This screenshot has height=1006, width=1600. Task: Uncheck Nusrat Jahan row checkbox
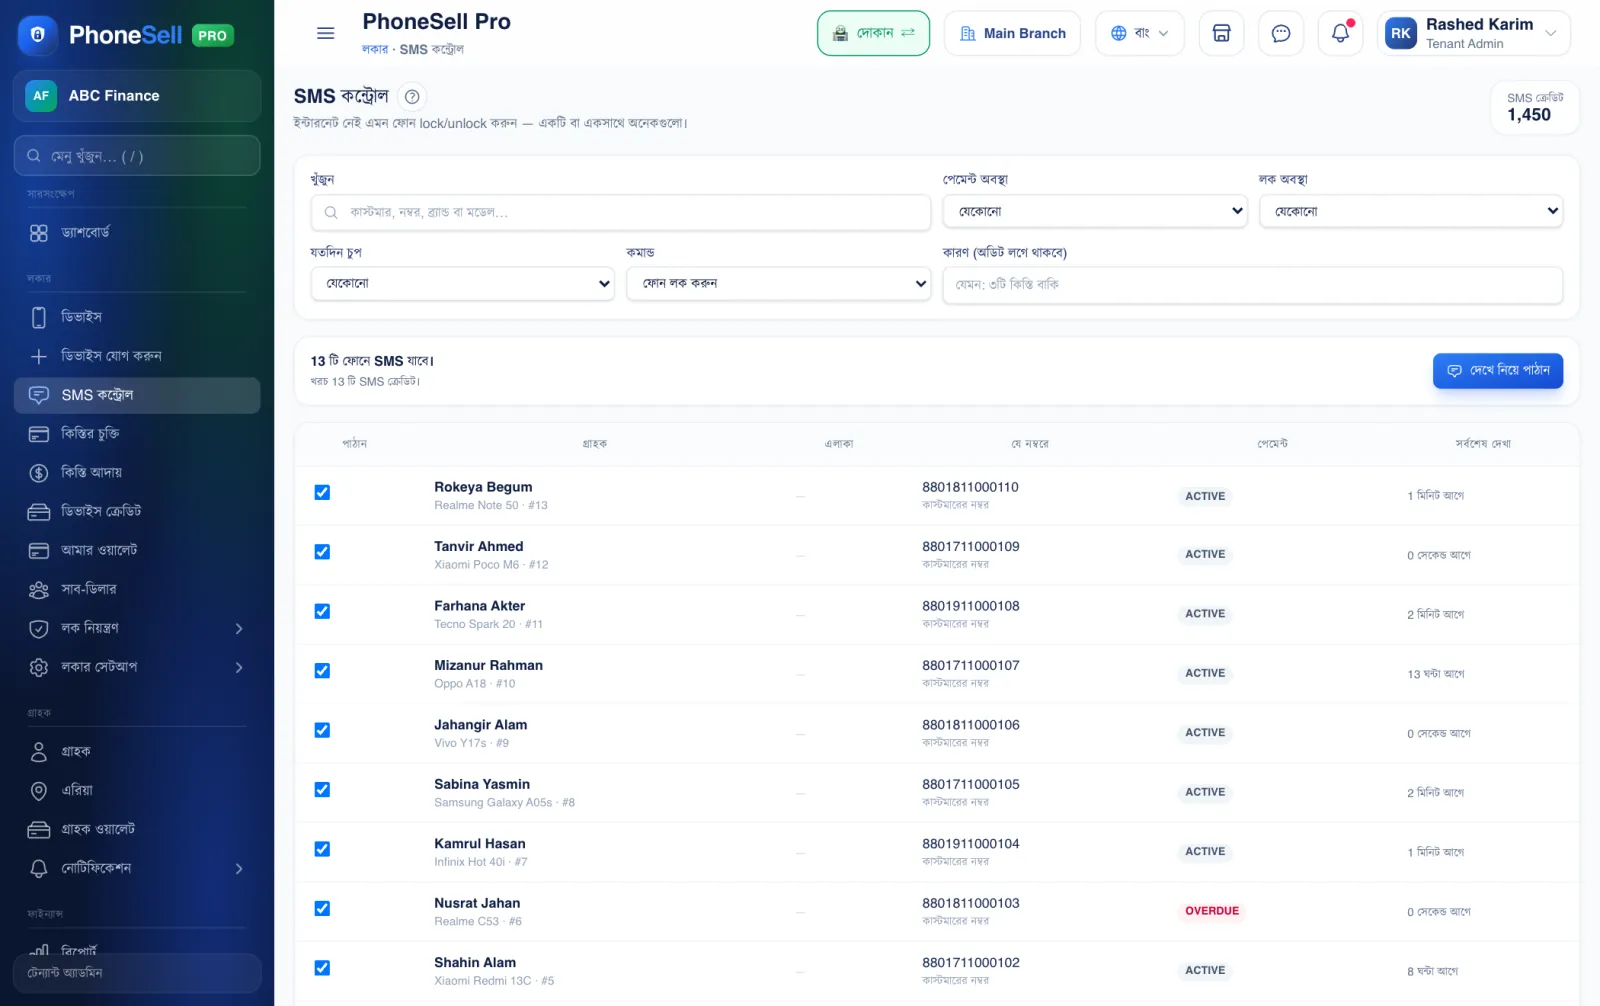tap(322, 908)
